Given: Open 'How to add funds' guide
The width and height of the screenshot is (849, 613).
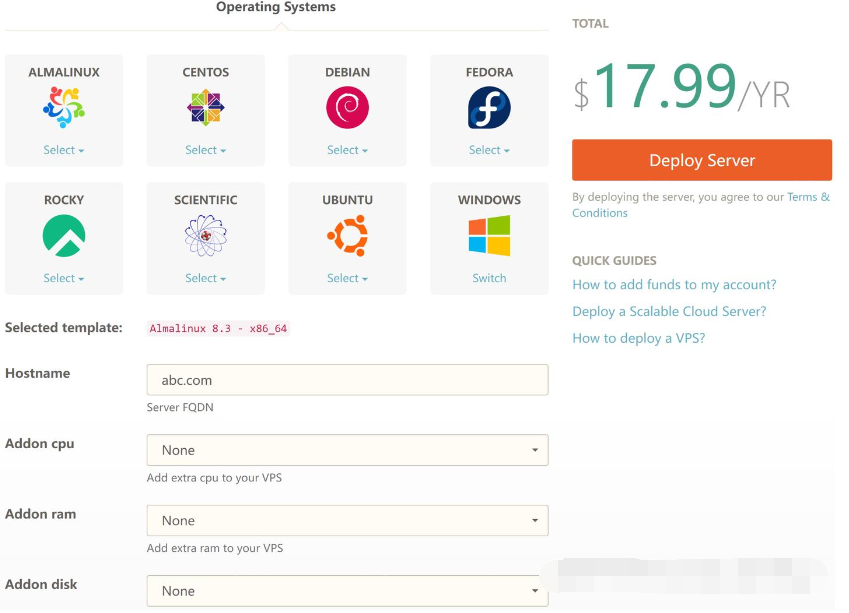Looking at the screenshot, I should coord(674,285).
